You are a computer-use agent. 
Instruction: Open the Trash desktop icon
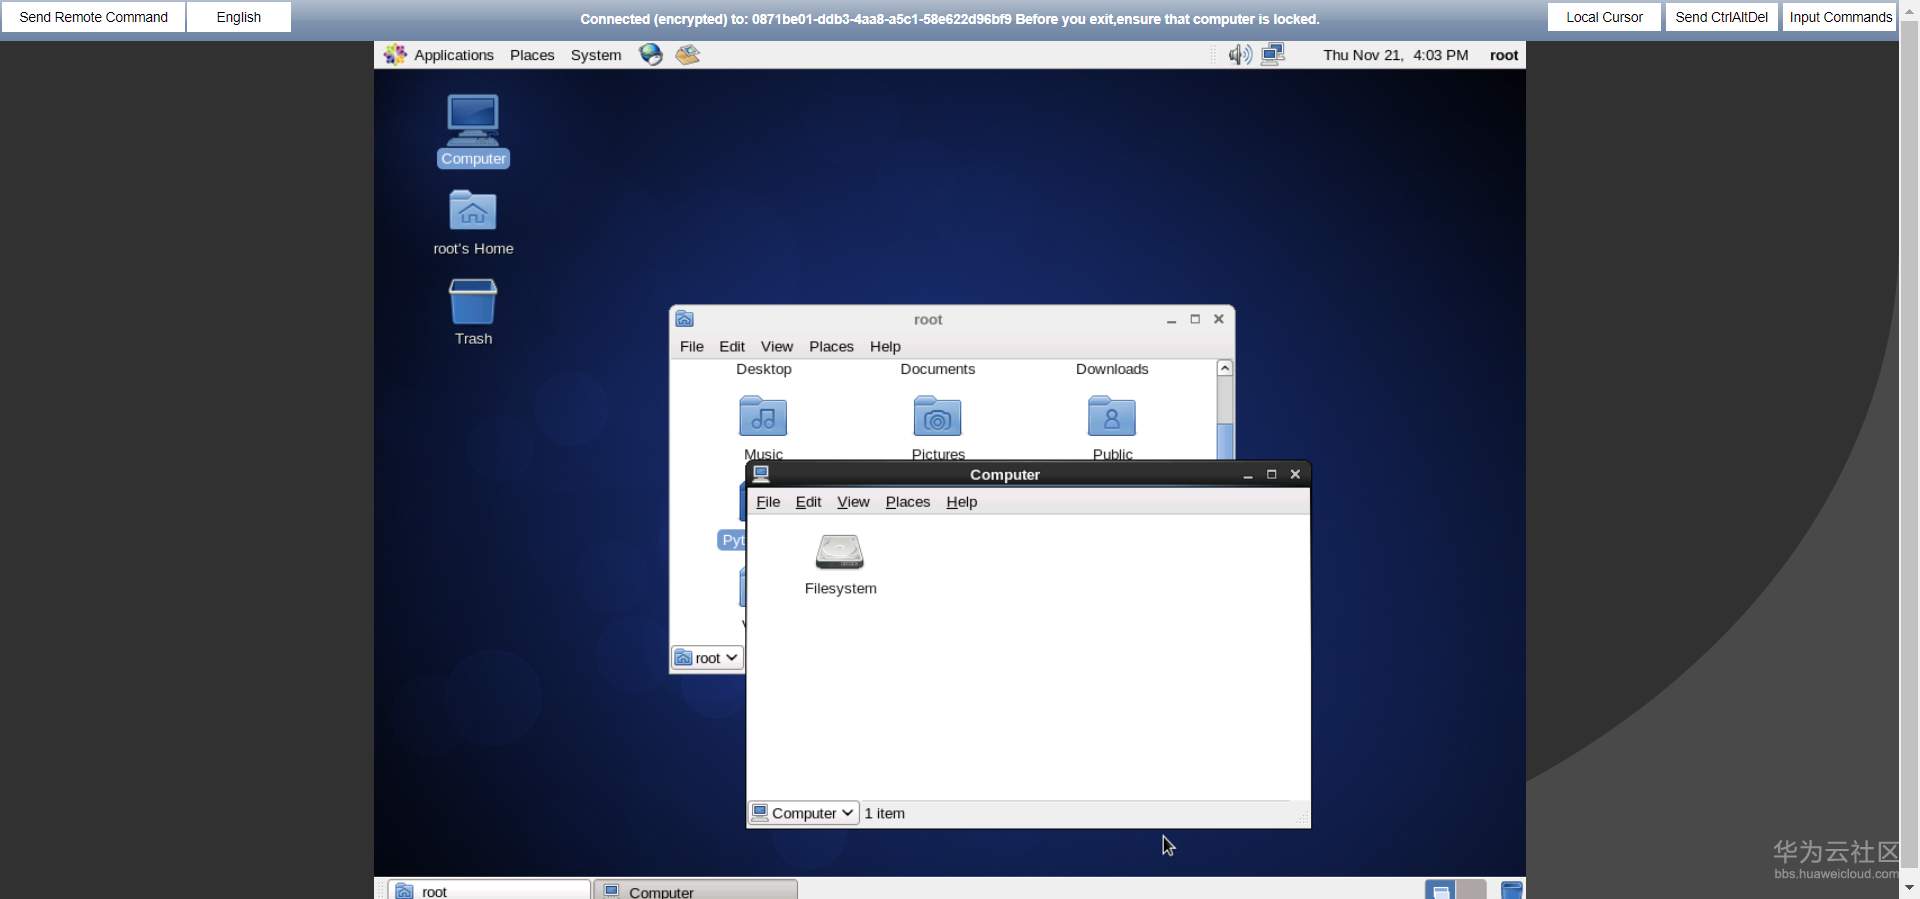(x=473, y=301)
